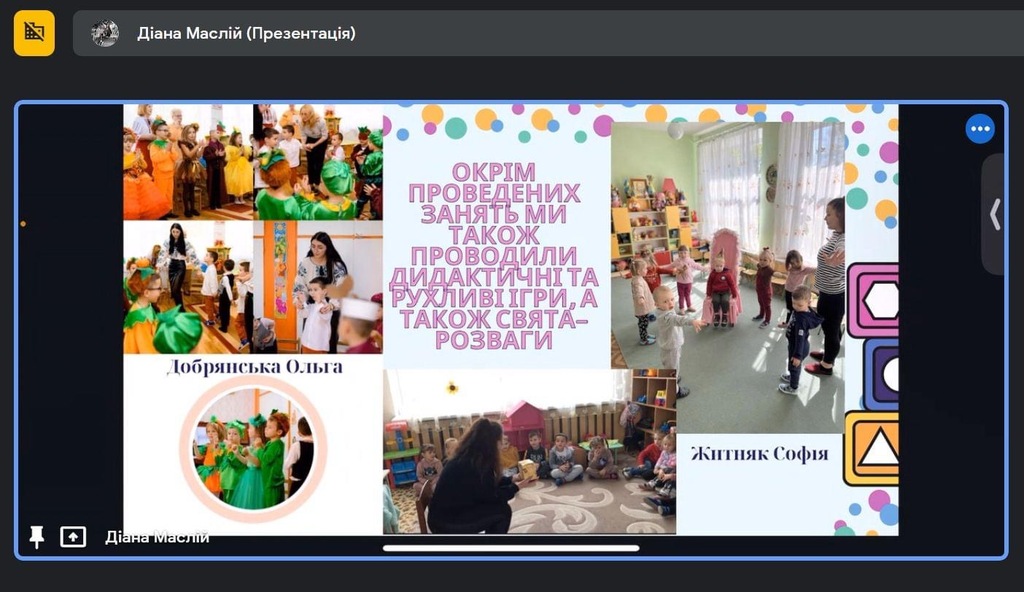Click the top-left photo of costumed children
The height and width of the screenshot is (592, 1024).
(188, 161)
